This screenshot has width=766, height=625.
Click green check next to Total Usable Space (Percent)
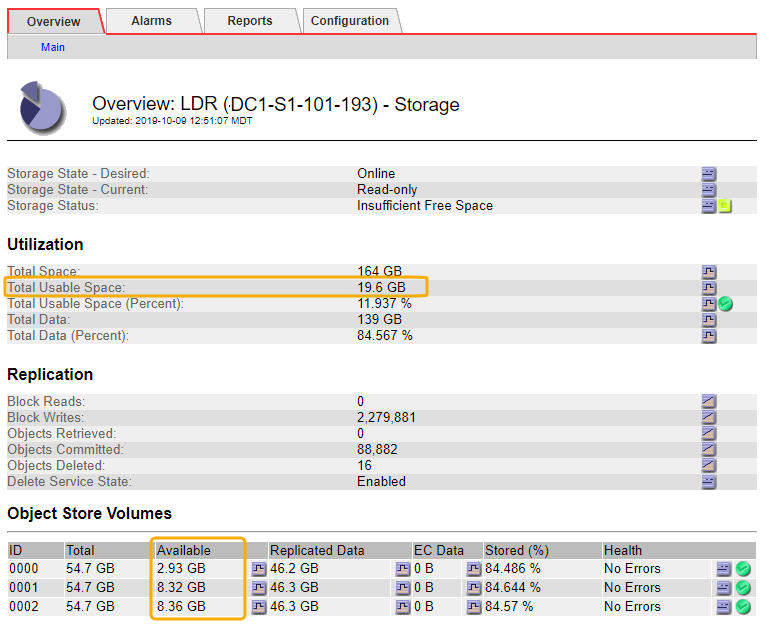726,304
